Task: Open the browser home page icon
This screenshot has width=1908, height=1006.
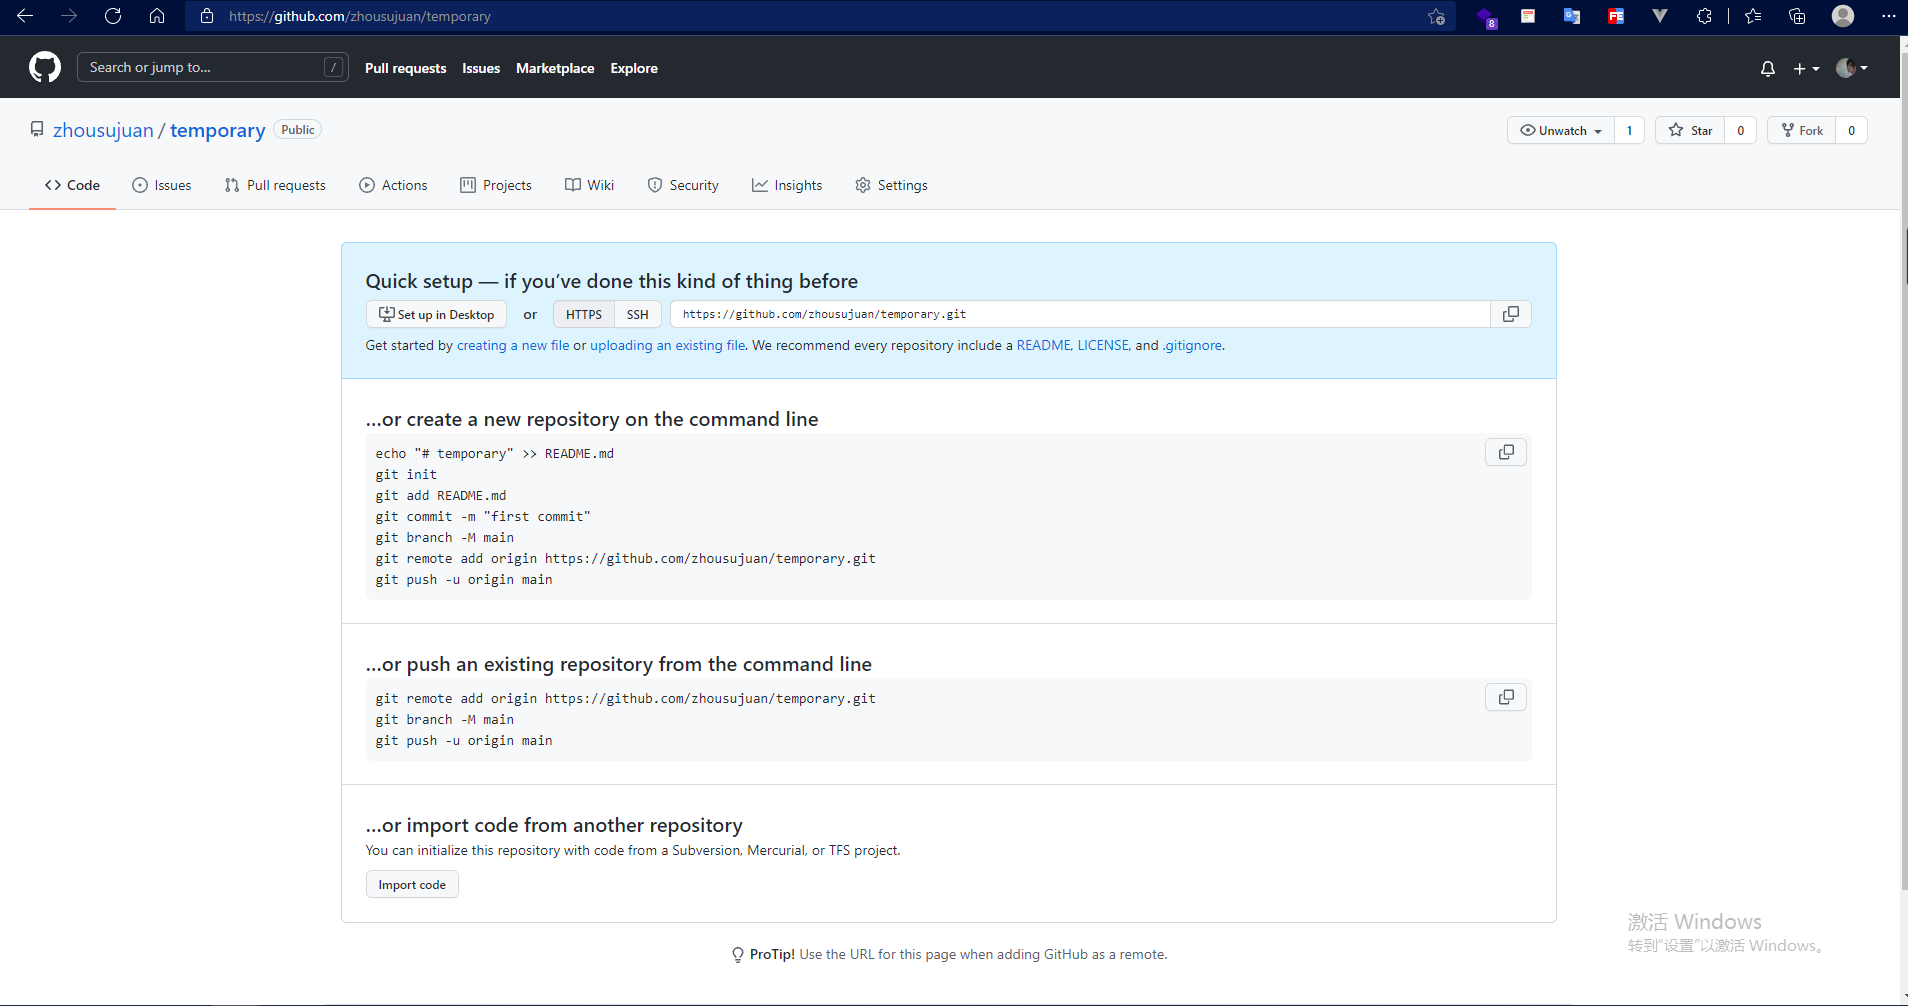Action: (157, 16)
